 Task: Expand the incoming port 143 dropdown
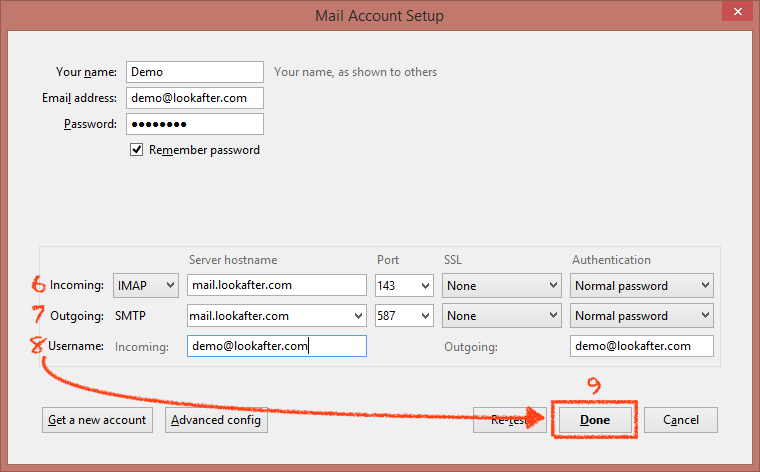click(404, 286)
